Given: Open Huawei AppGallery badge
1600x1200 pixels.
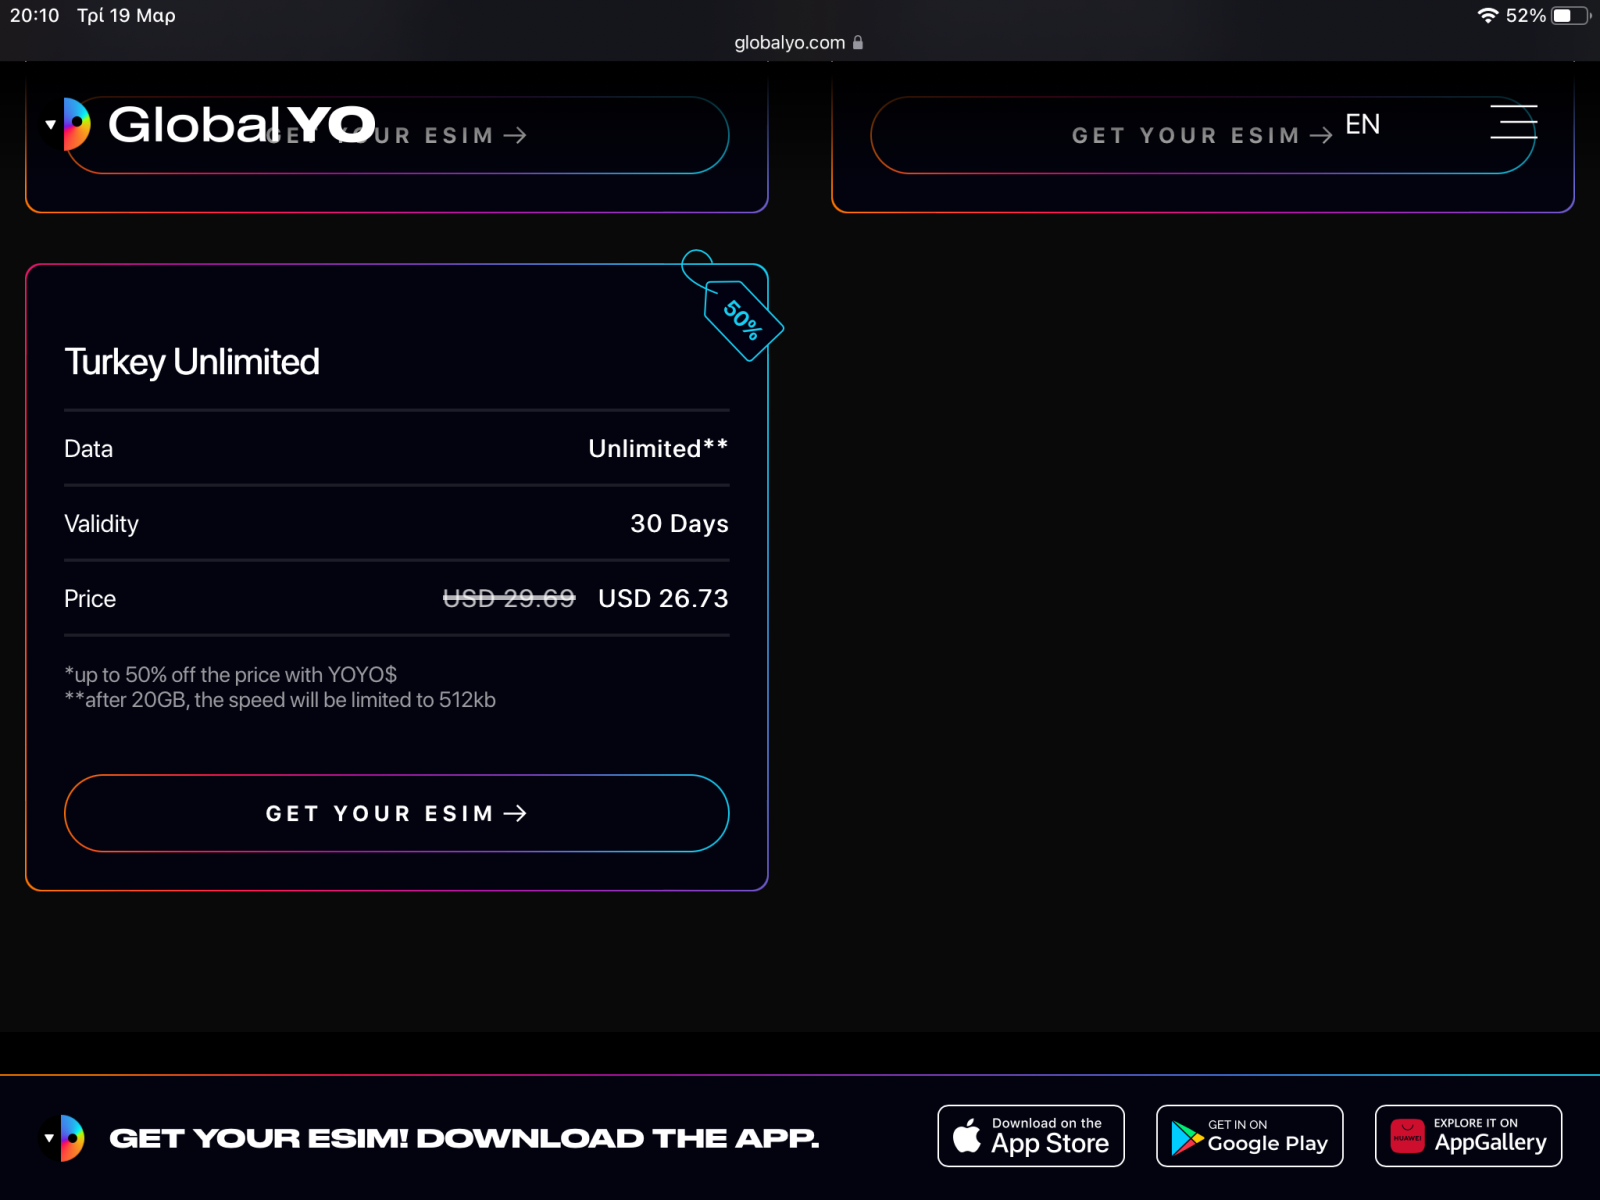Looking at the screenshot, I should 1468,1136.
